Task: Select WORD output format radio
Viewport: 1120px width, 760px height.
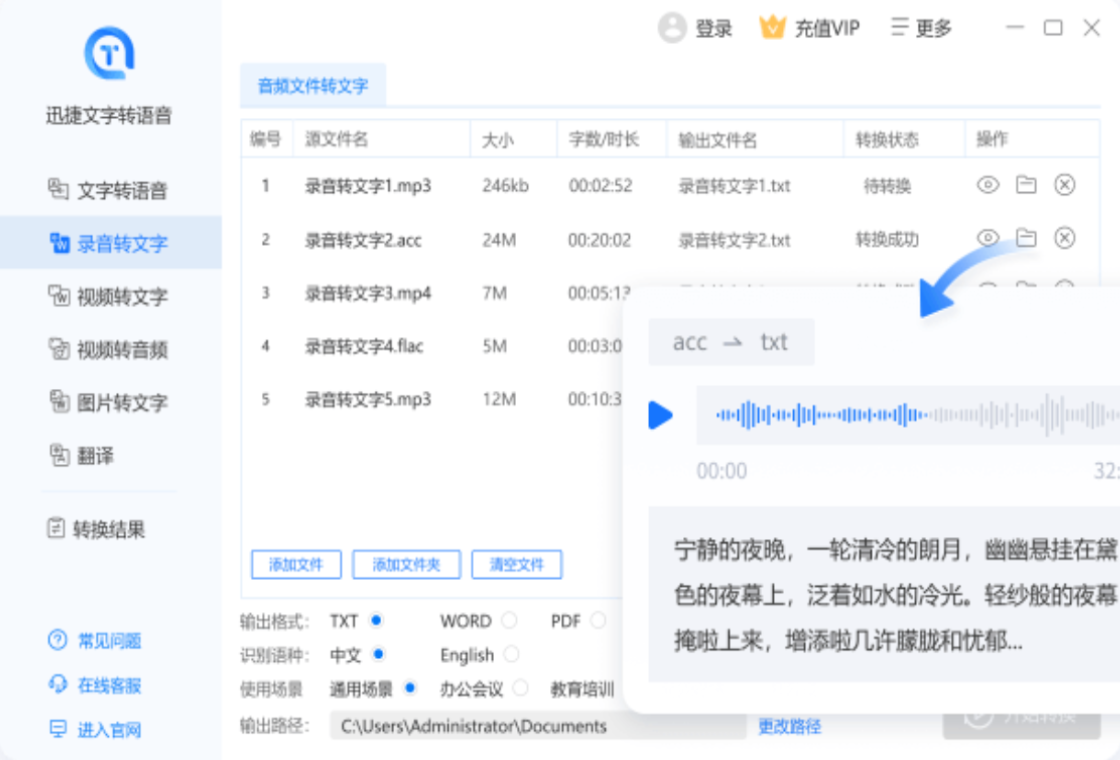Action: click(509, 620)
